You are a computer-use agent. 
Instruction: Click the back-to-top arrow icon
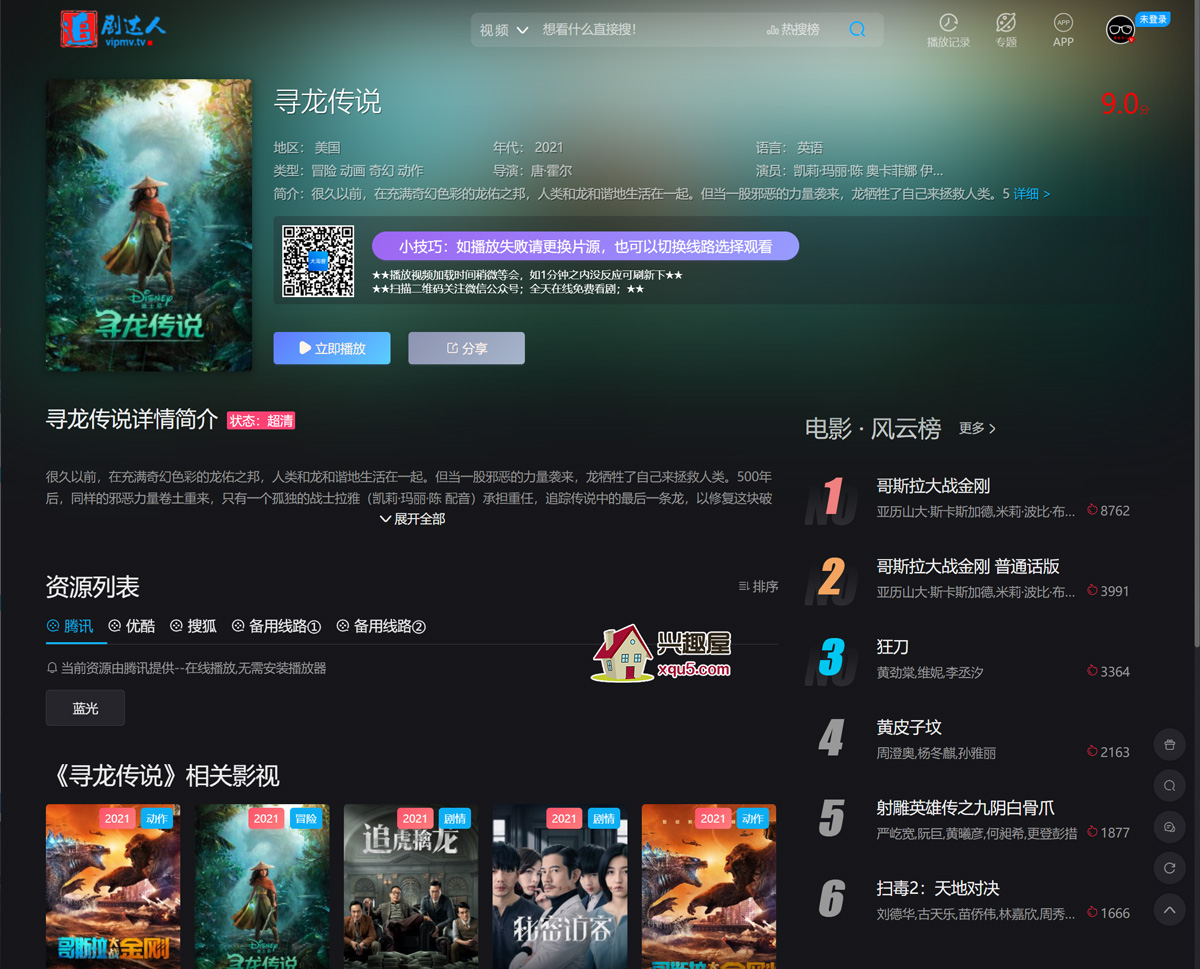(1169, 909)
